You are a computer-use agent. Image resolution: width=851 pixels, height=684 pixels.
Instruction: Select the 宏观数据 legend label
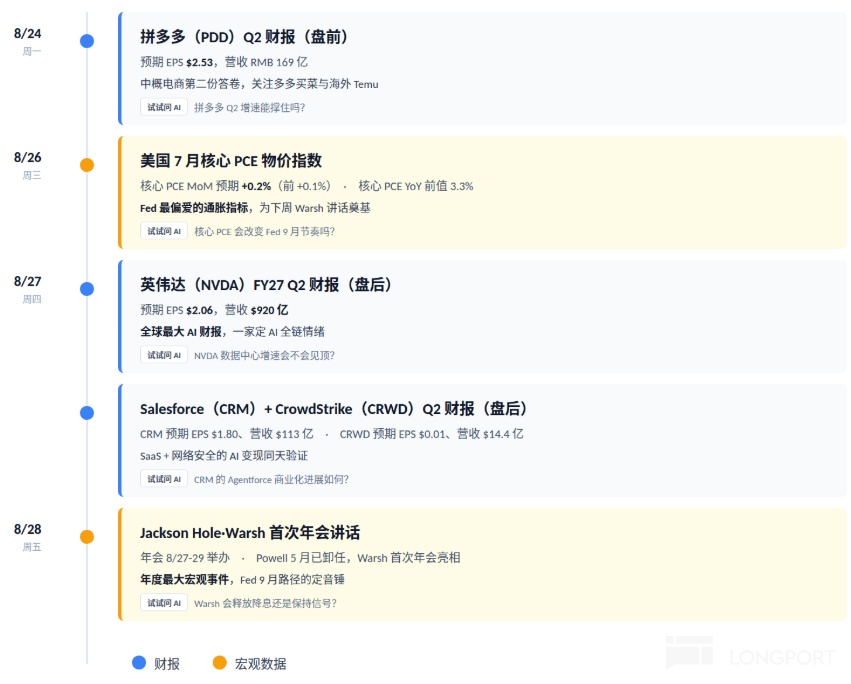click(x=261, y=663)
